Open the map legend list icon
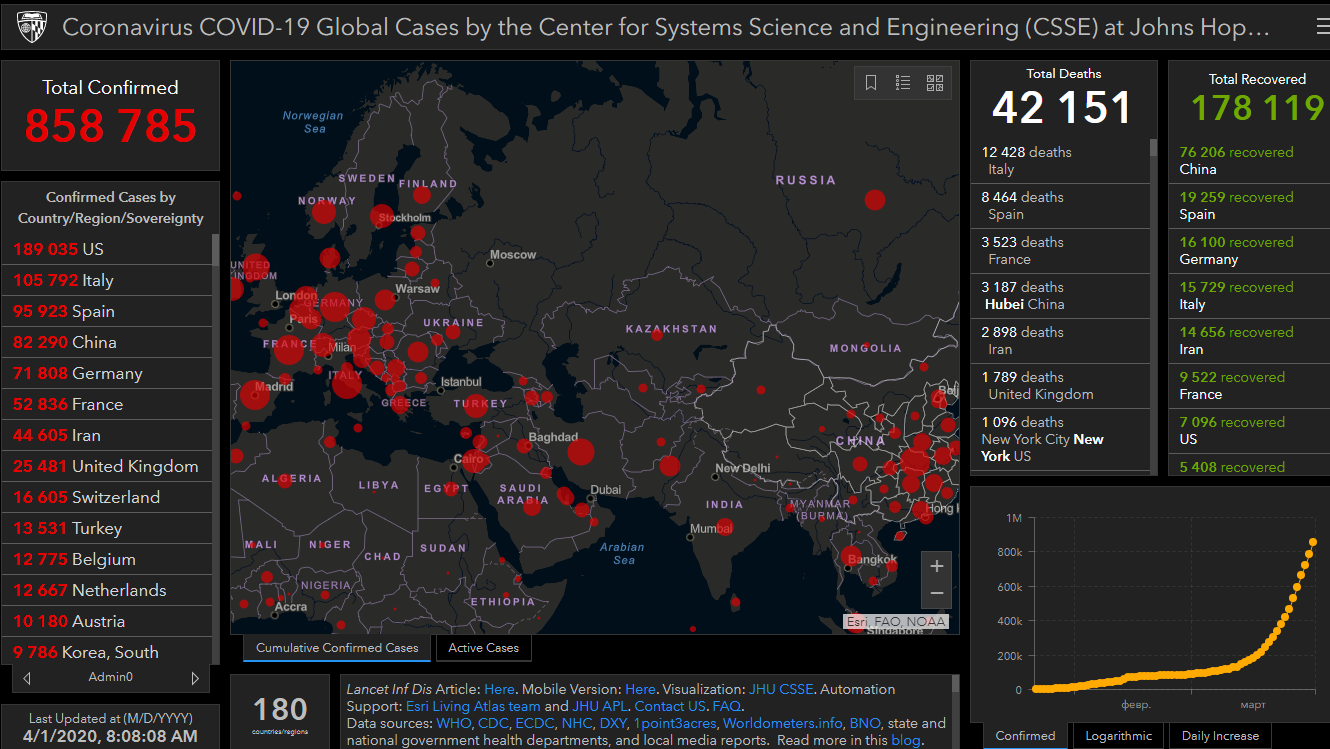This screenshot has width=1330, height=749. pyautogui.click(x=903, y=83)
